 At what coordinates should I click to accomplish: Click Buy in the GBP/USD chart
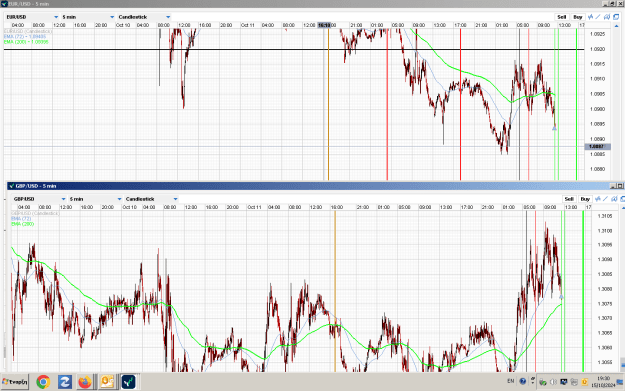click(x=585, y=199)
